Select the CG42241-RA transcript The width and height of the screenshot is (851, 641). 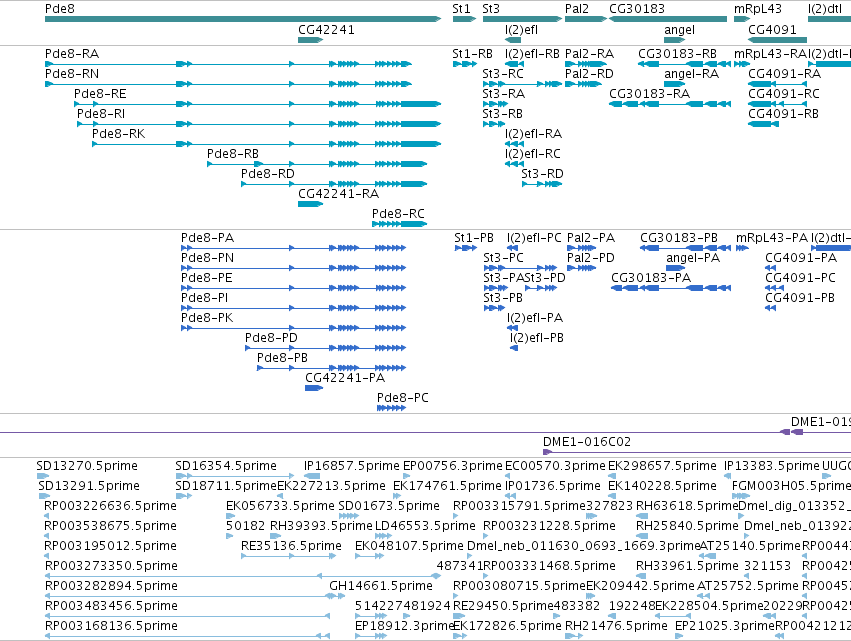coord(310,204)
